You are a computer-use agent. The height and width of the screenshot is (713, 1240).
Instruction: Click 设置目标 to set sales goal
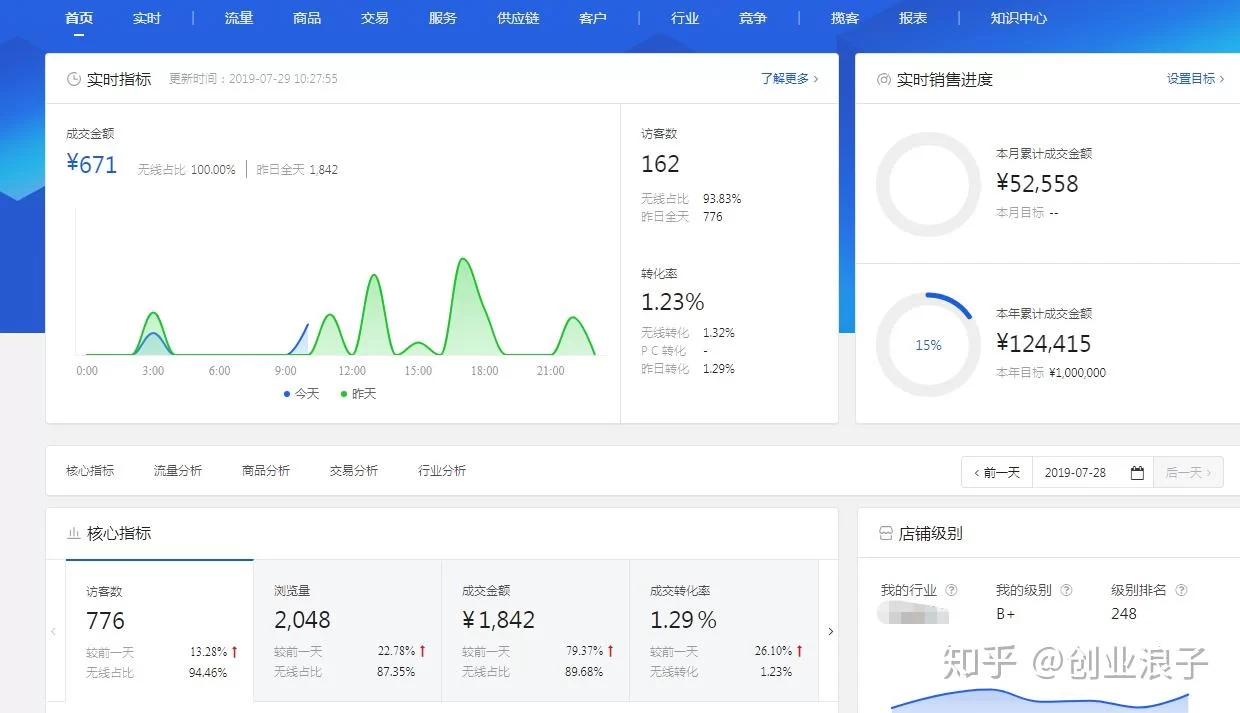point(1195,78)
